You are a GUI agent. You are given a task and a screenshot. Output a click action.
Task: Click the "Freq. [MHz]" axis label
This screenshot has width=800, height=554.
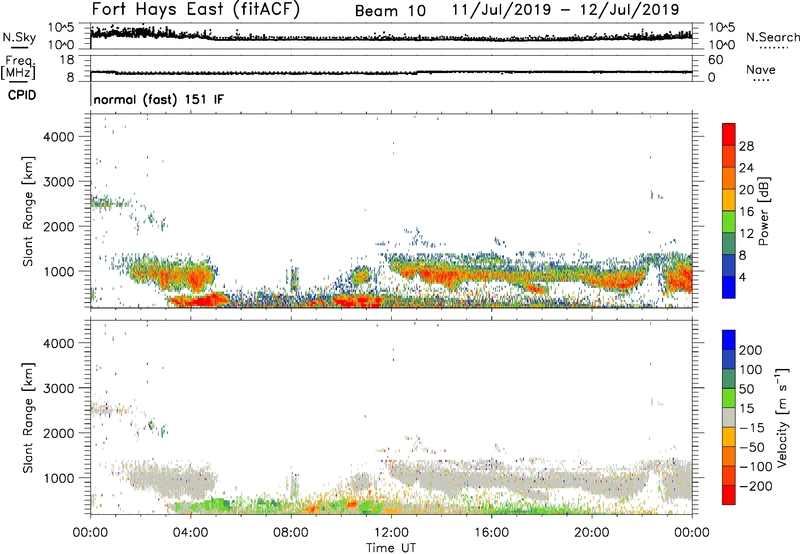coord(18,68)
